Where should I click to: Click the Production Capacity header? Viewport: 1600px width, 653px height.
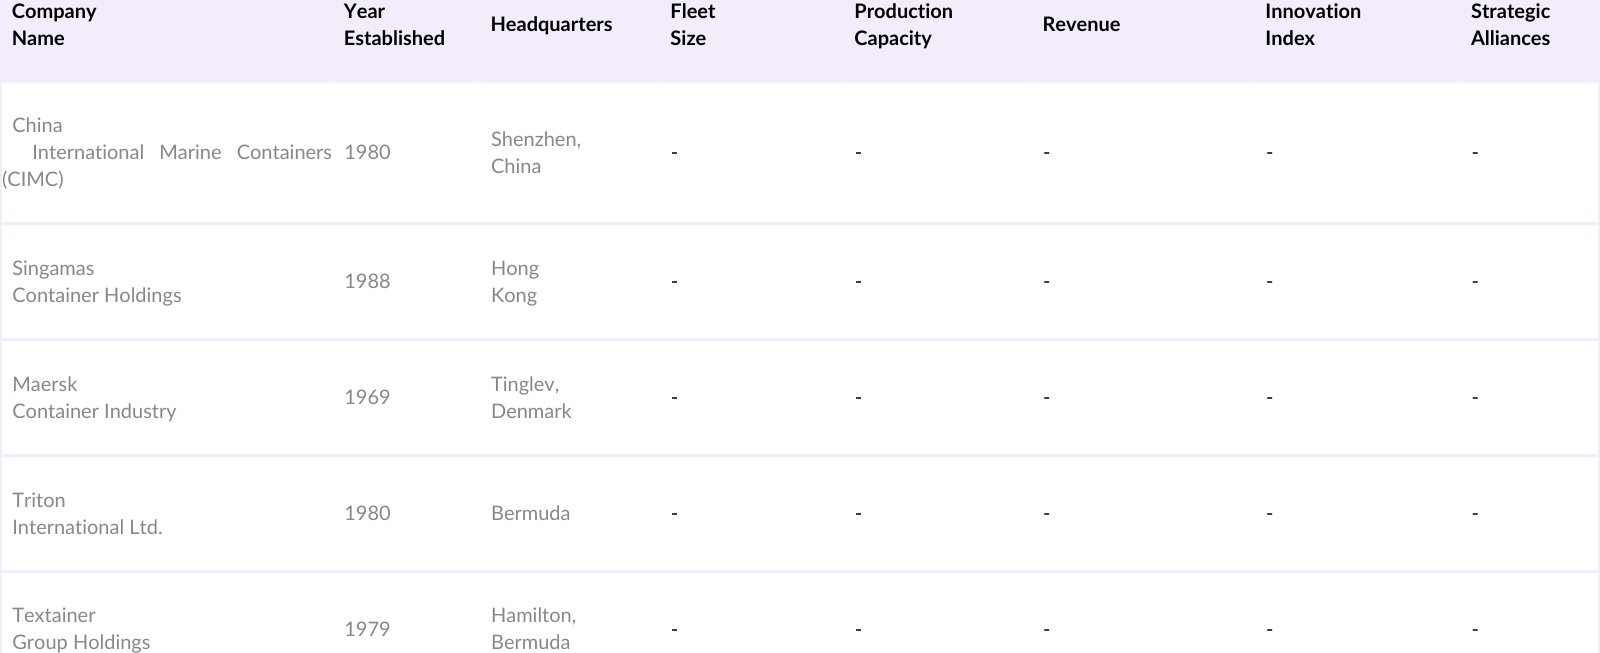[903, 25]
